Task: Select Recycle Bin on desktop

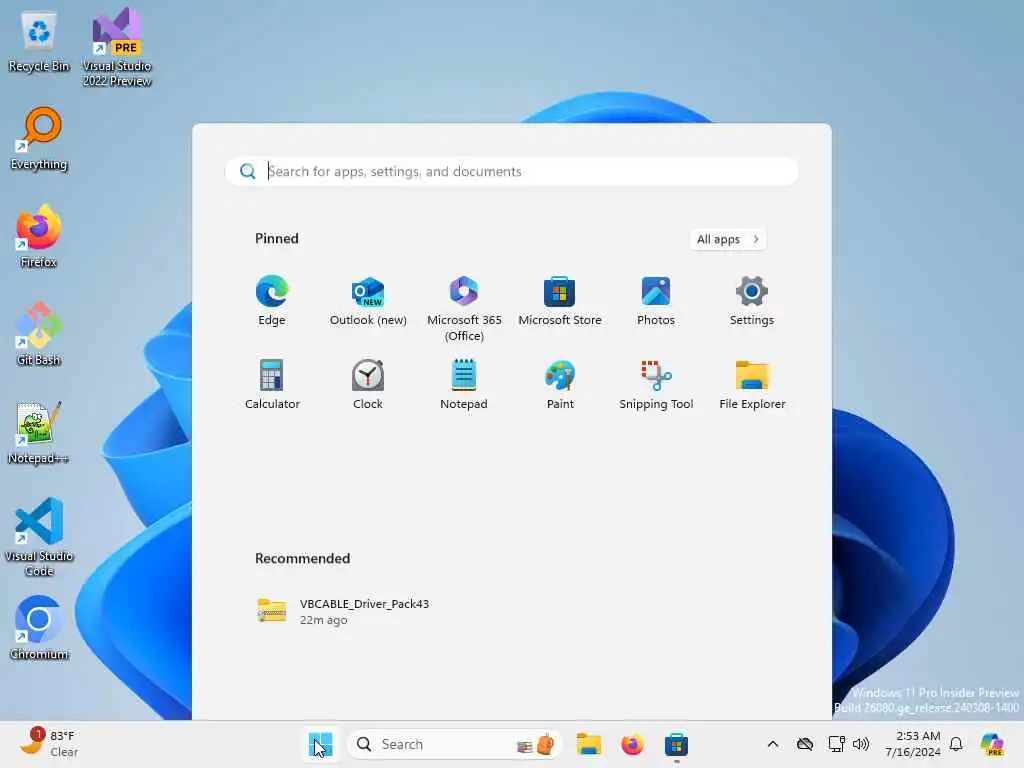Action: (39, 42)
